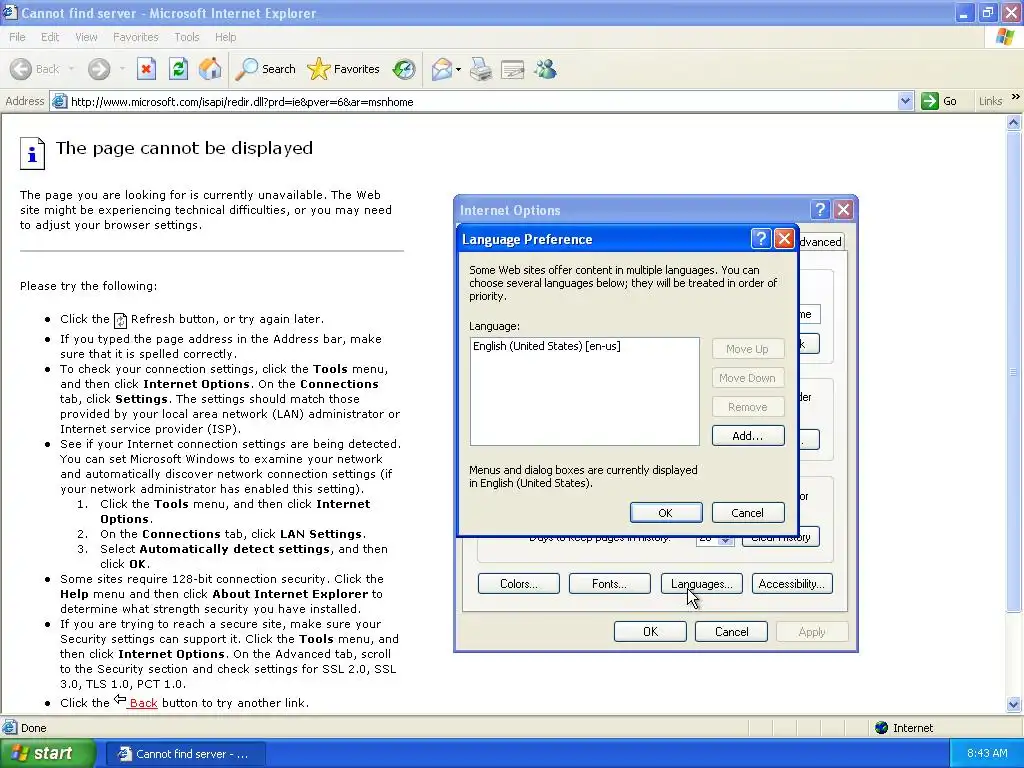Click Add... in Language Preference
This screenshot has height=768, width=1024.
pyautogui.click(x=748, y=436)
